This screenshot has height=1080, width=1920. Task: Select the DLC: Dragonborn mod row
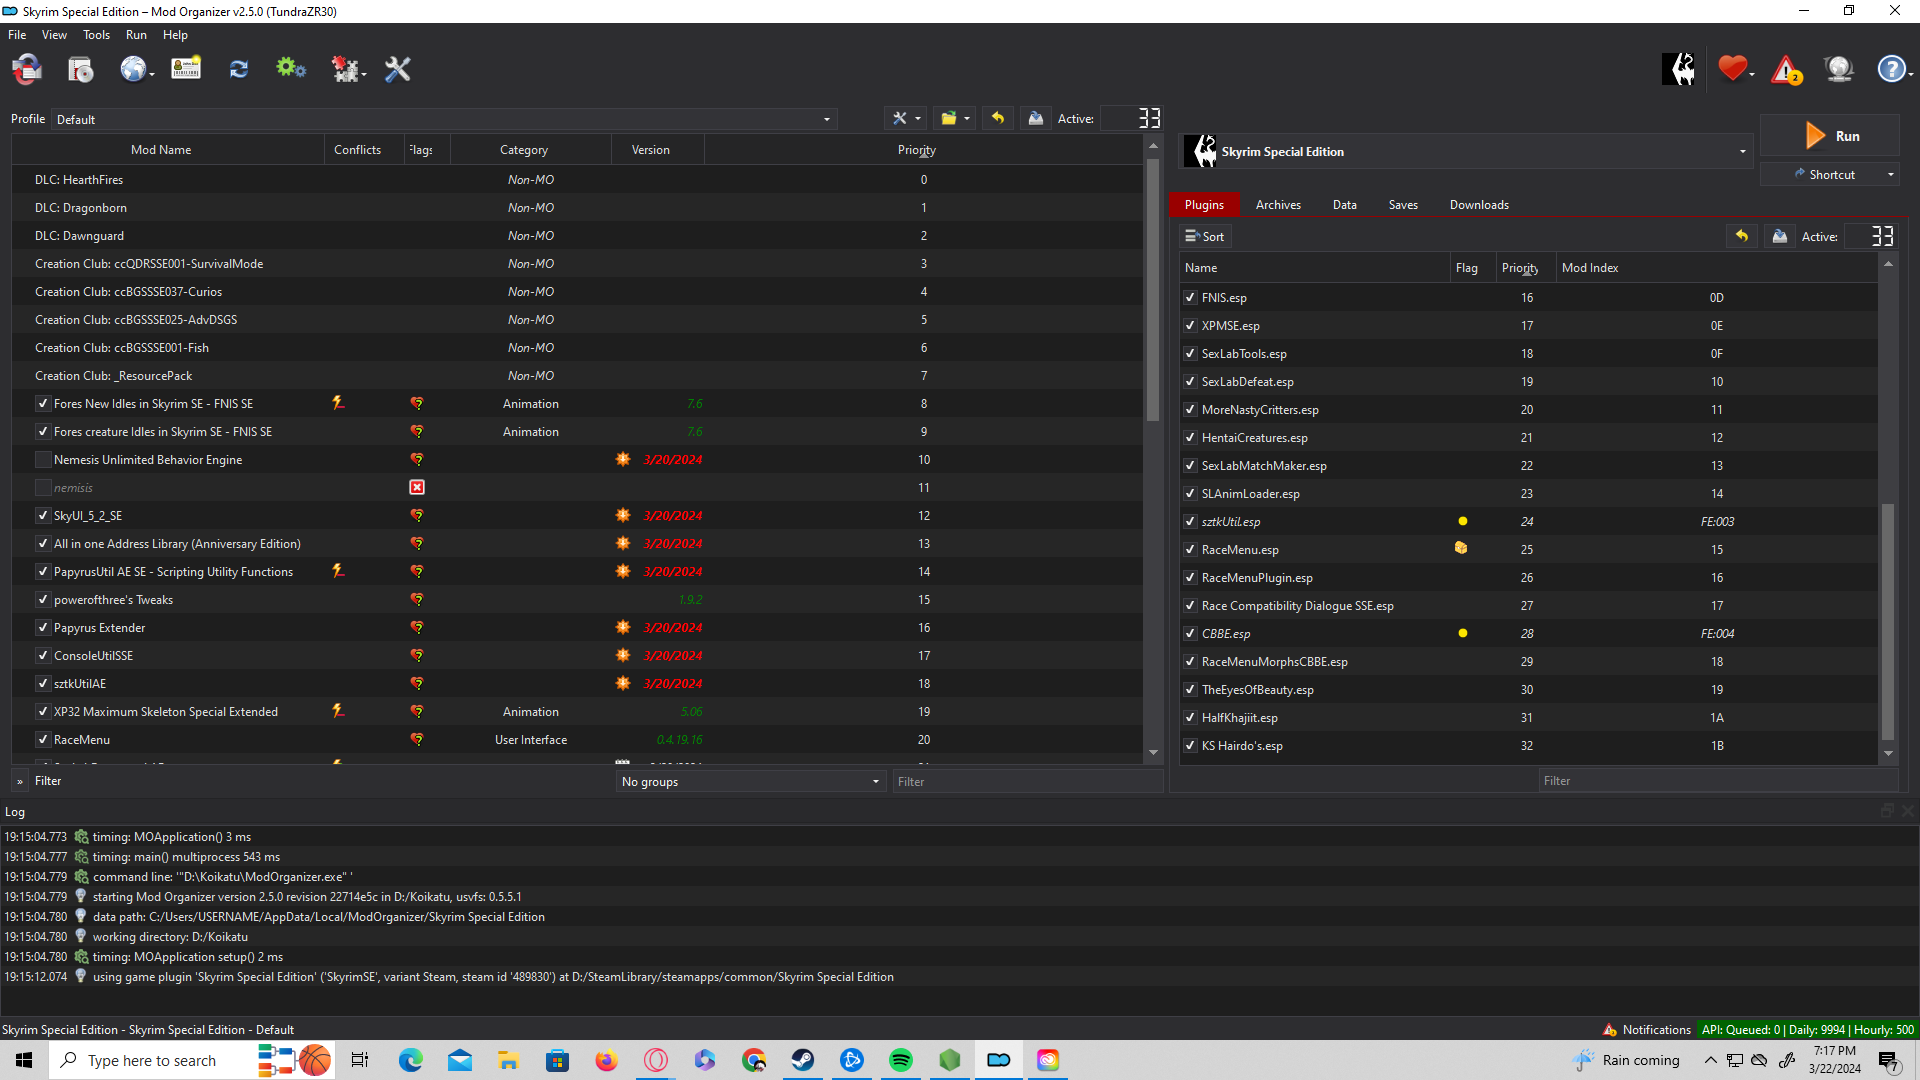coord(578,207)
